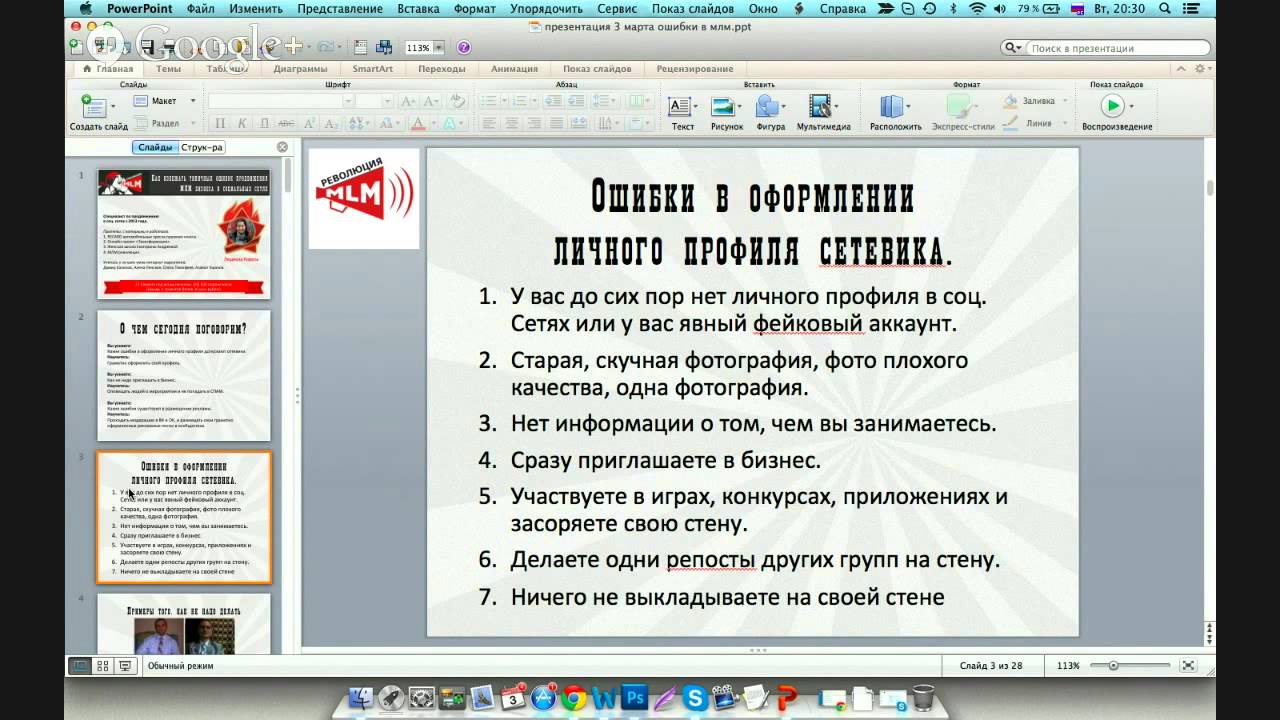Switch to slide sorter view
Screen dimensions: 1280x720
(103, 665)
